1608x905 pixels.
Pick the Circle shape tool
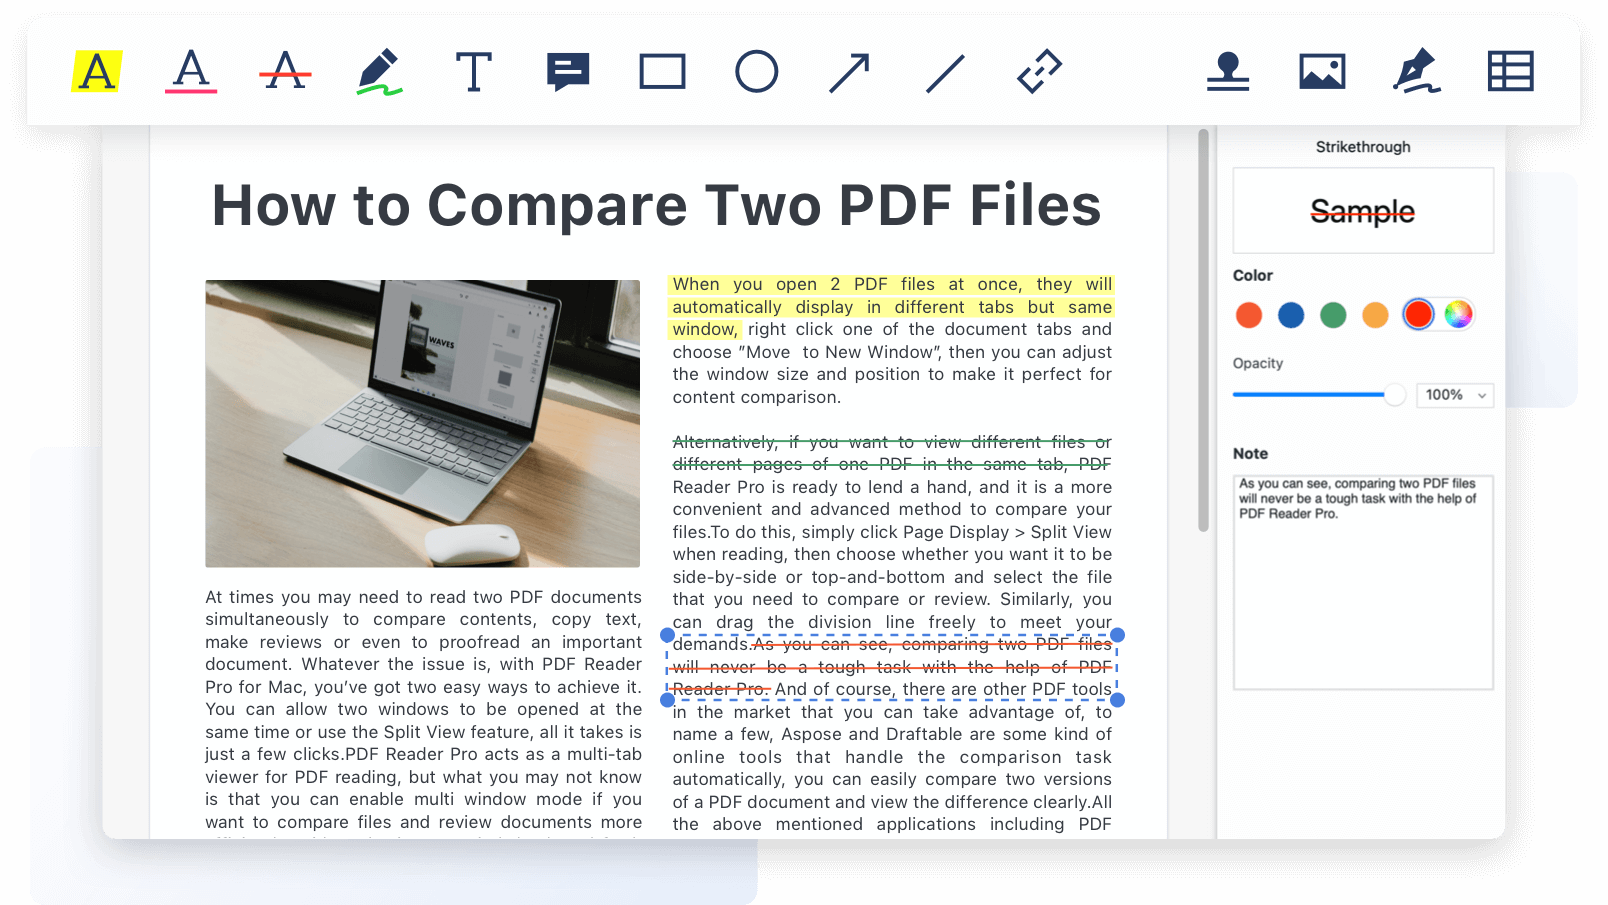click(756, 72)
